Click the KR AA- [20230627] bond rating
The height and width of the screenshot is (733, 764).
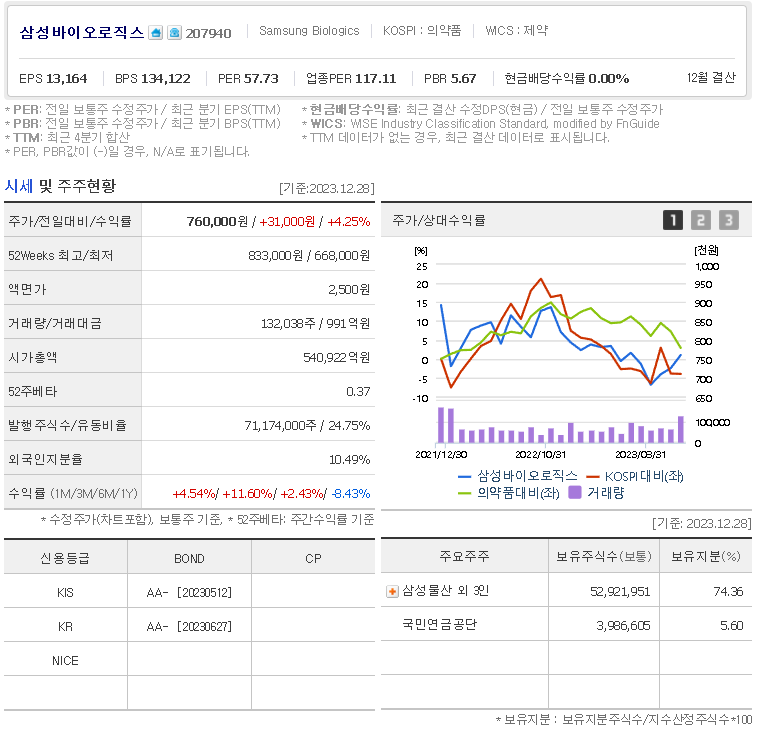(189, 627)
